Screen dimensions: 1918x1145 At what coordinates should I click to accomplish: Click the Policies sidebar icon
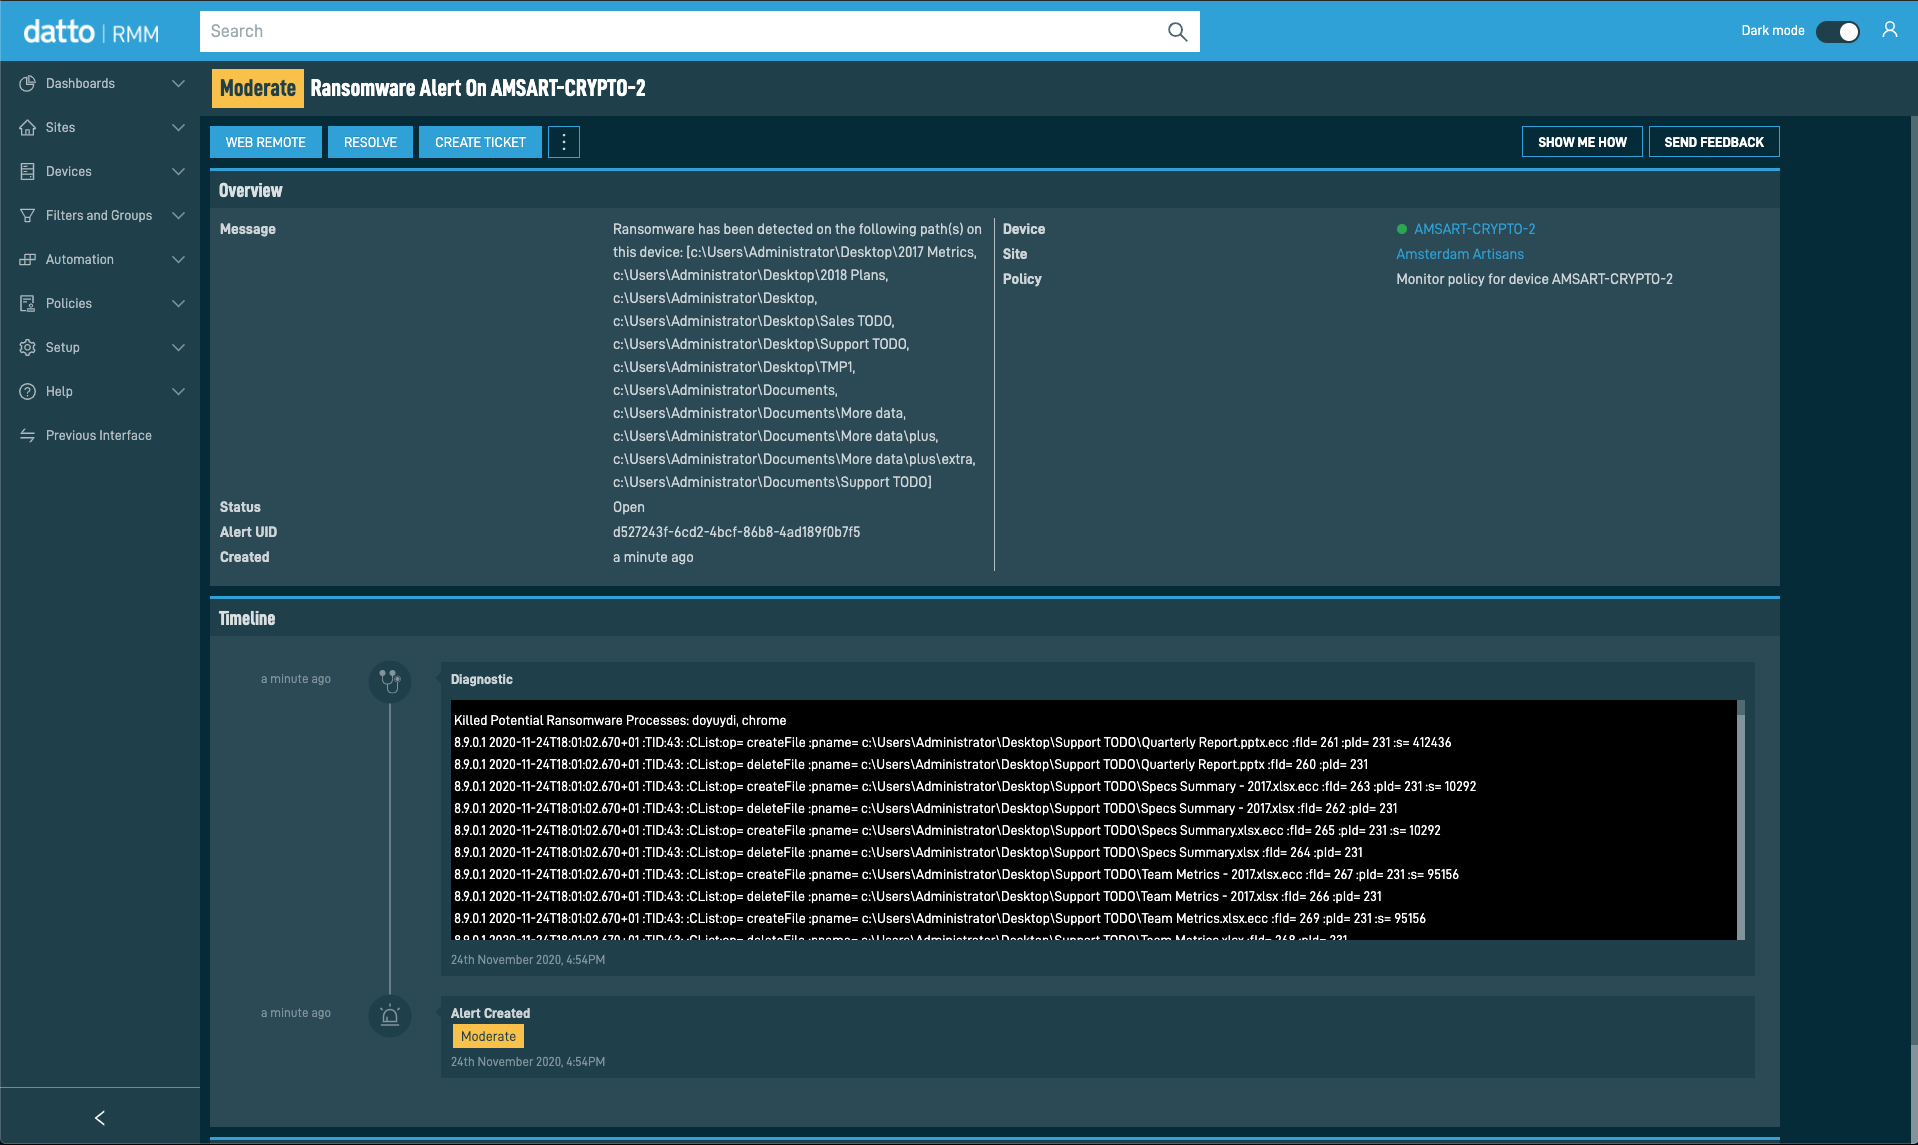tap(28, 303)
